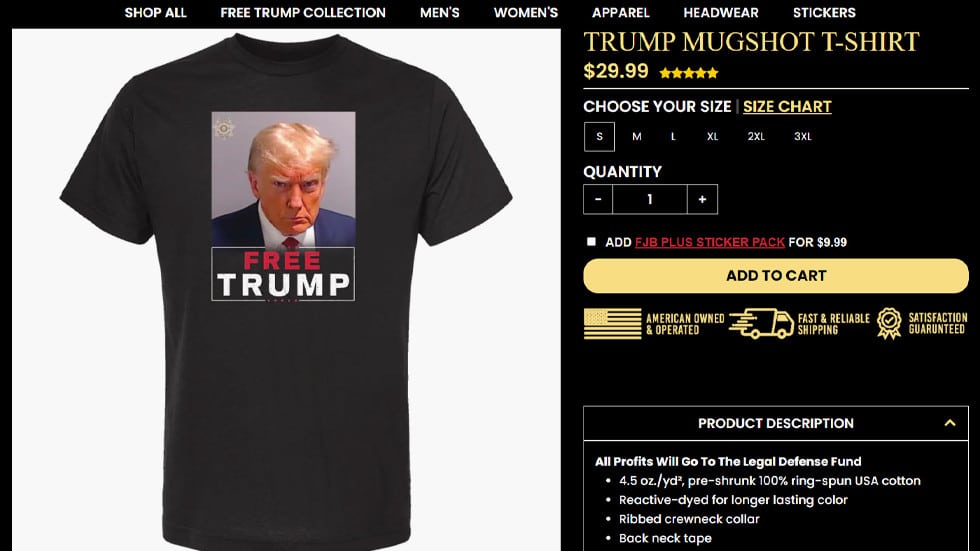Open the Size Chart link
This screenshot has width=980, height=551.
[x=787, y=107]
